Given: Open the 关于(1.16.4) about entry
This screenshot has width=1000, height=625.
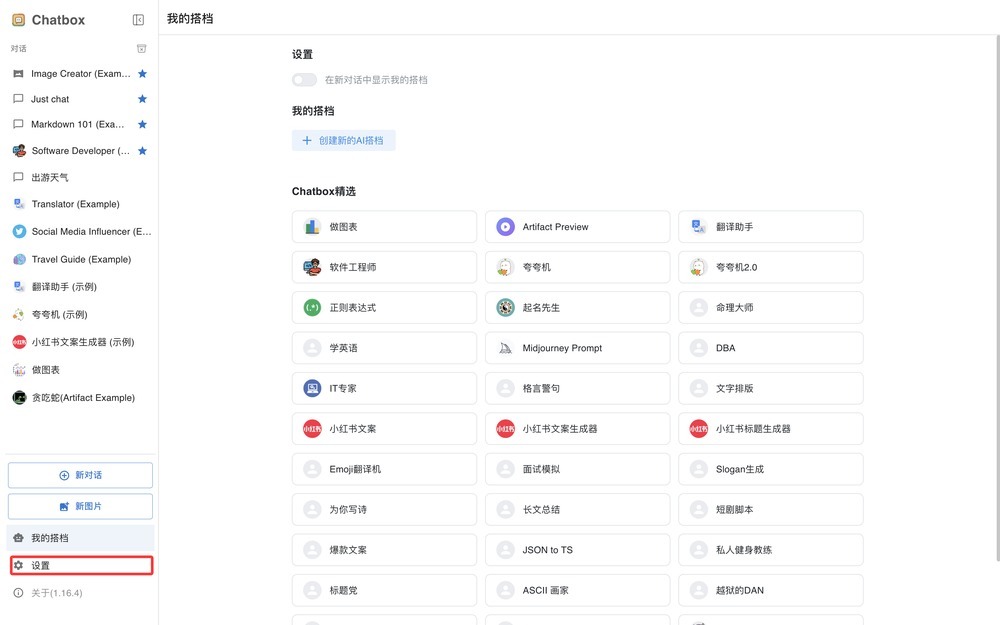Looking at the screenshot, I should click(x=56, y=593).
